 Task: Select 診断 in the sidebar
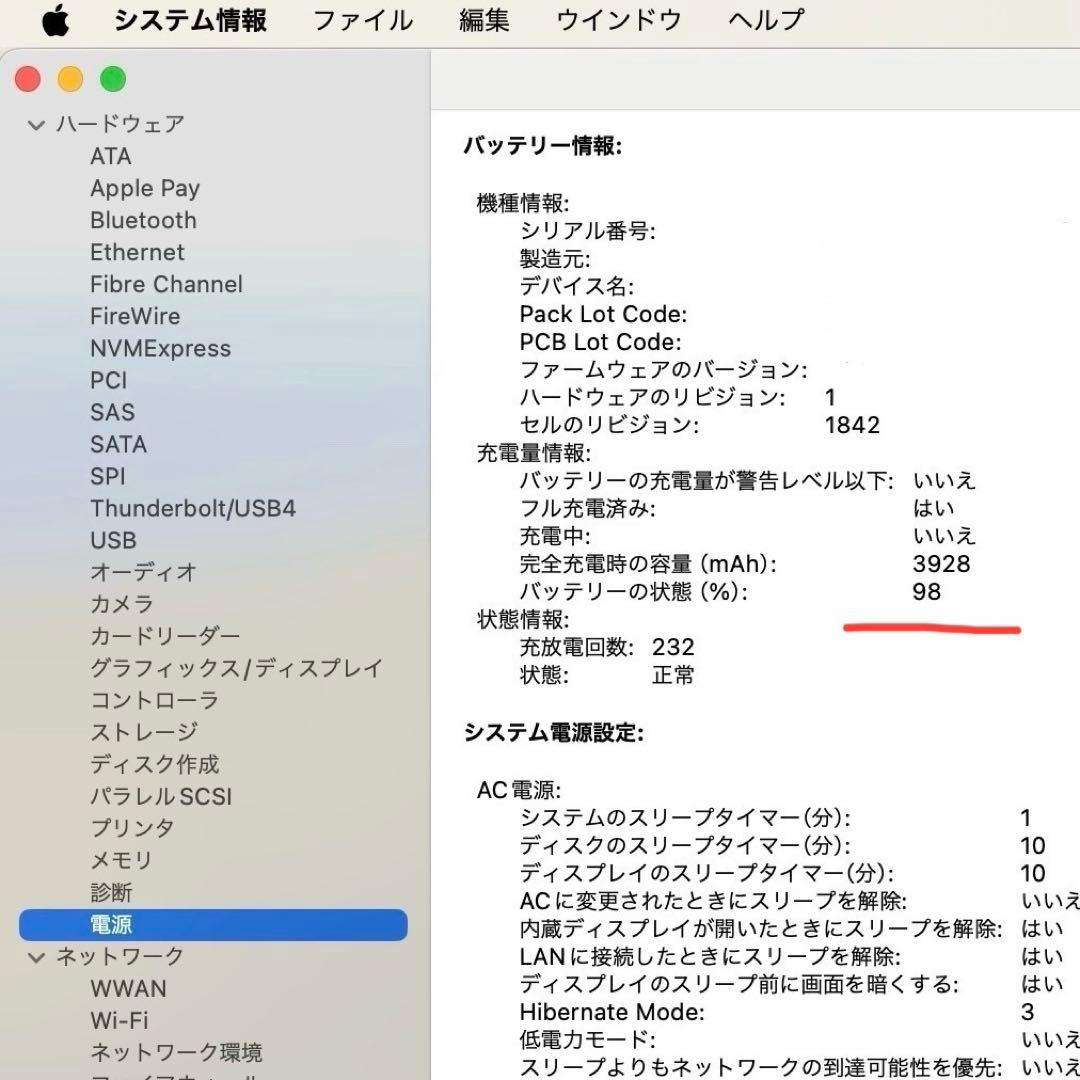point(110,892)
